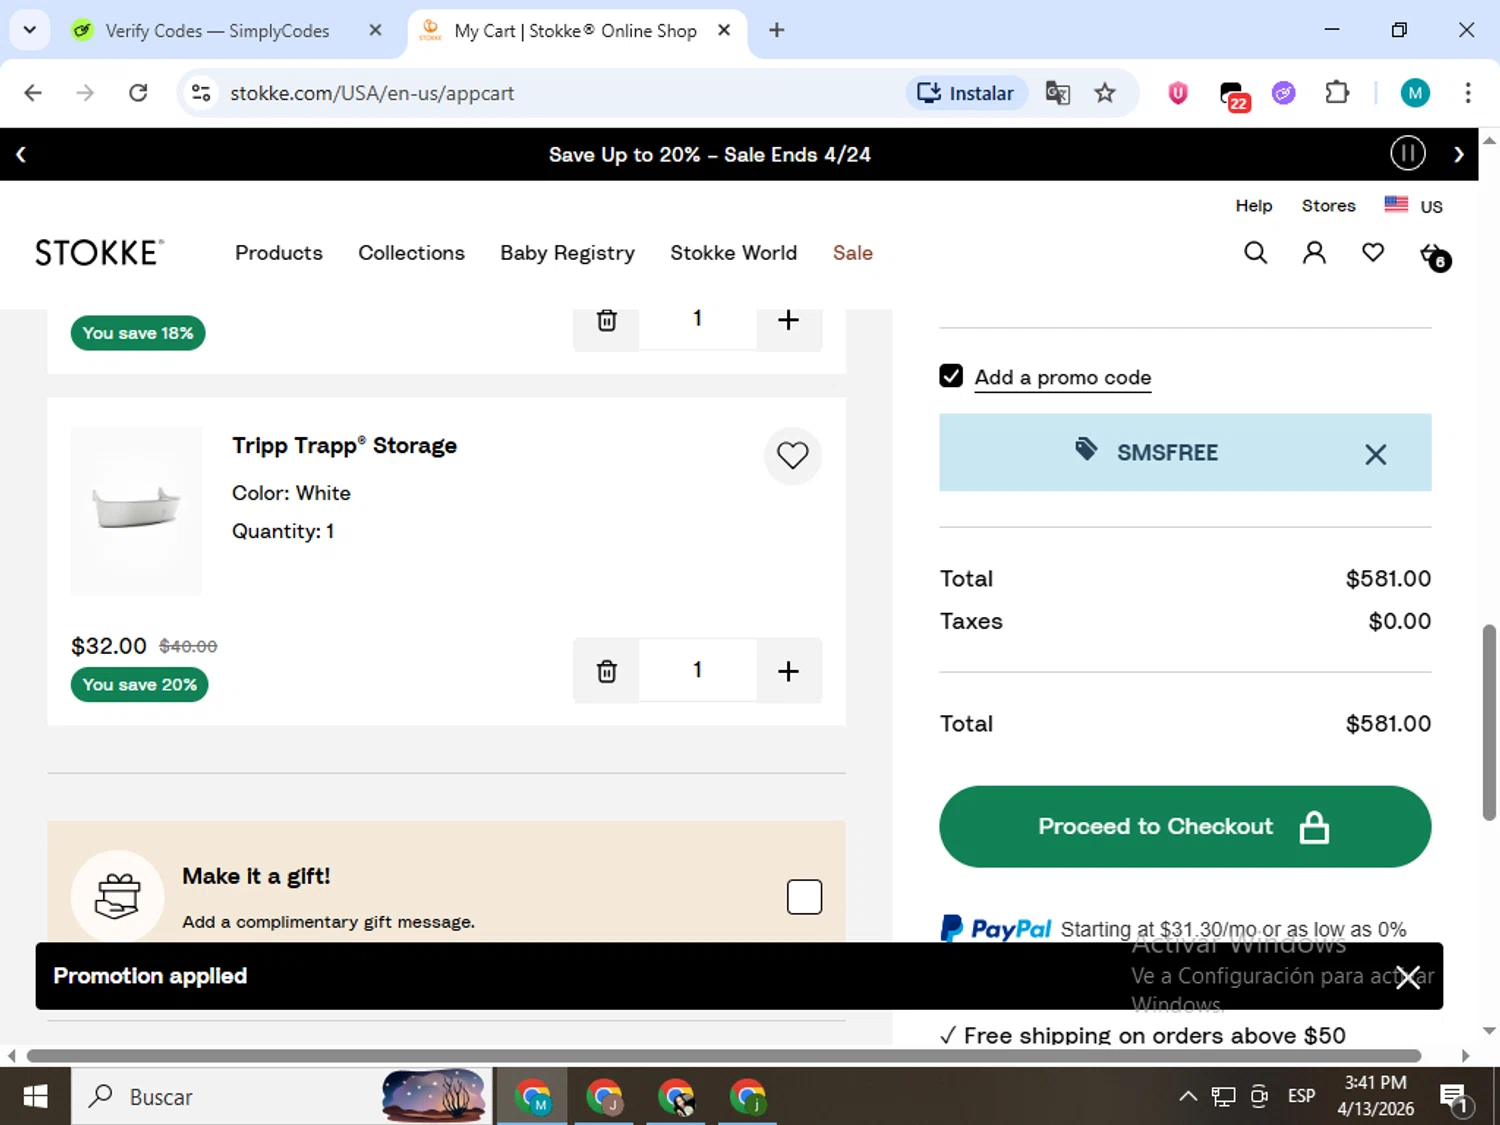Click the ESP language indicator
1500x1125 pixels.
1302,1096
